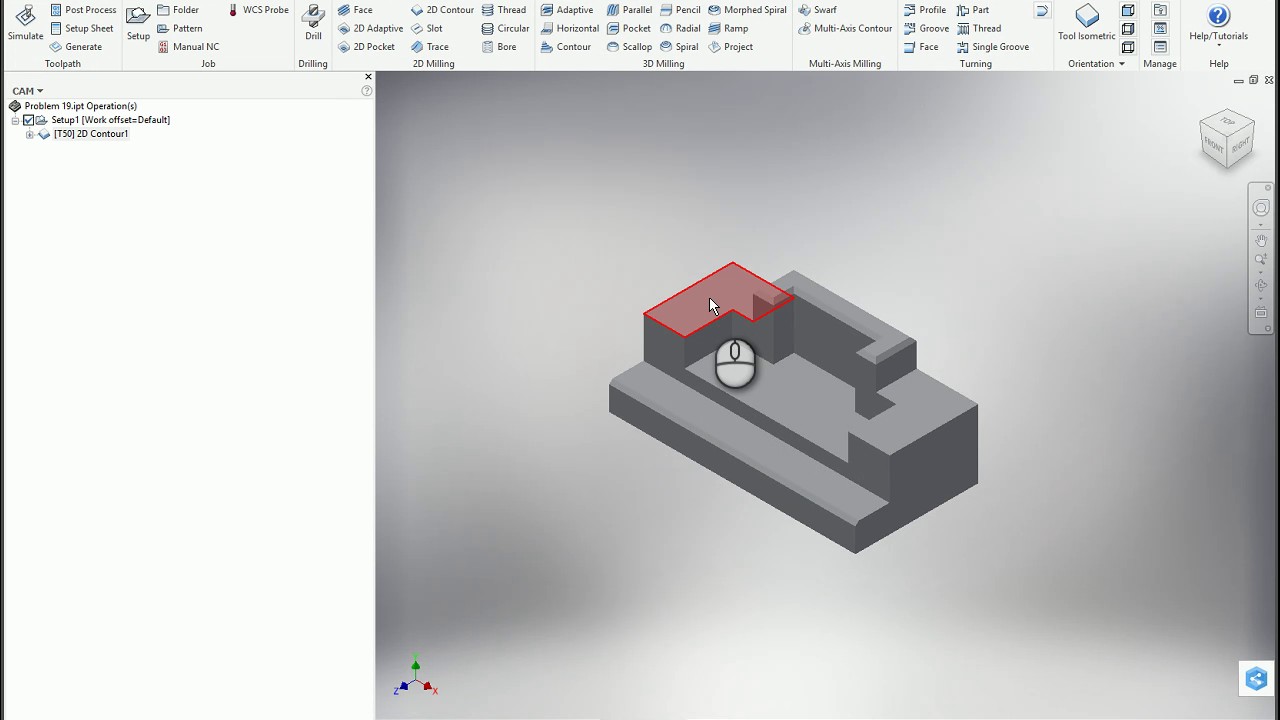Click Generate toolpath

click(76, 47)
